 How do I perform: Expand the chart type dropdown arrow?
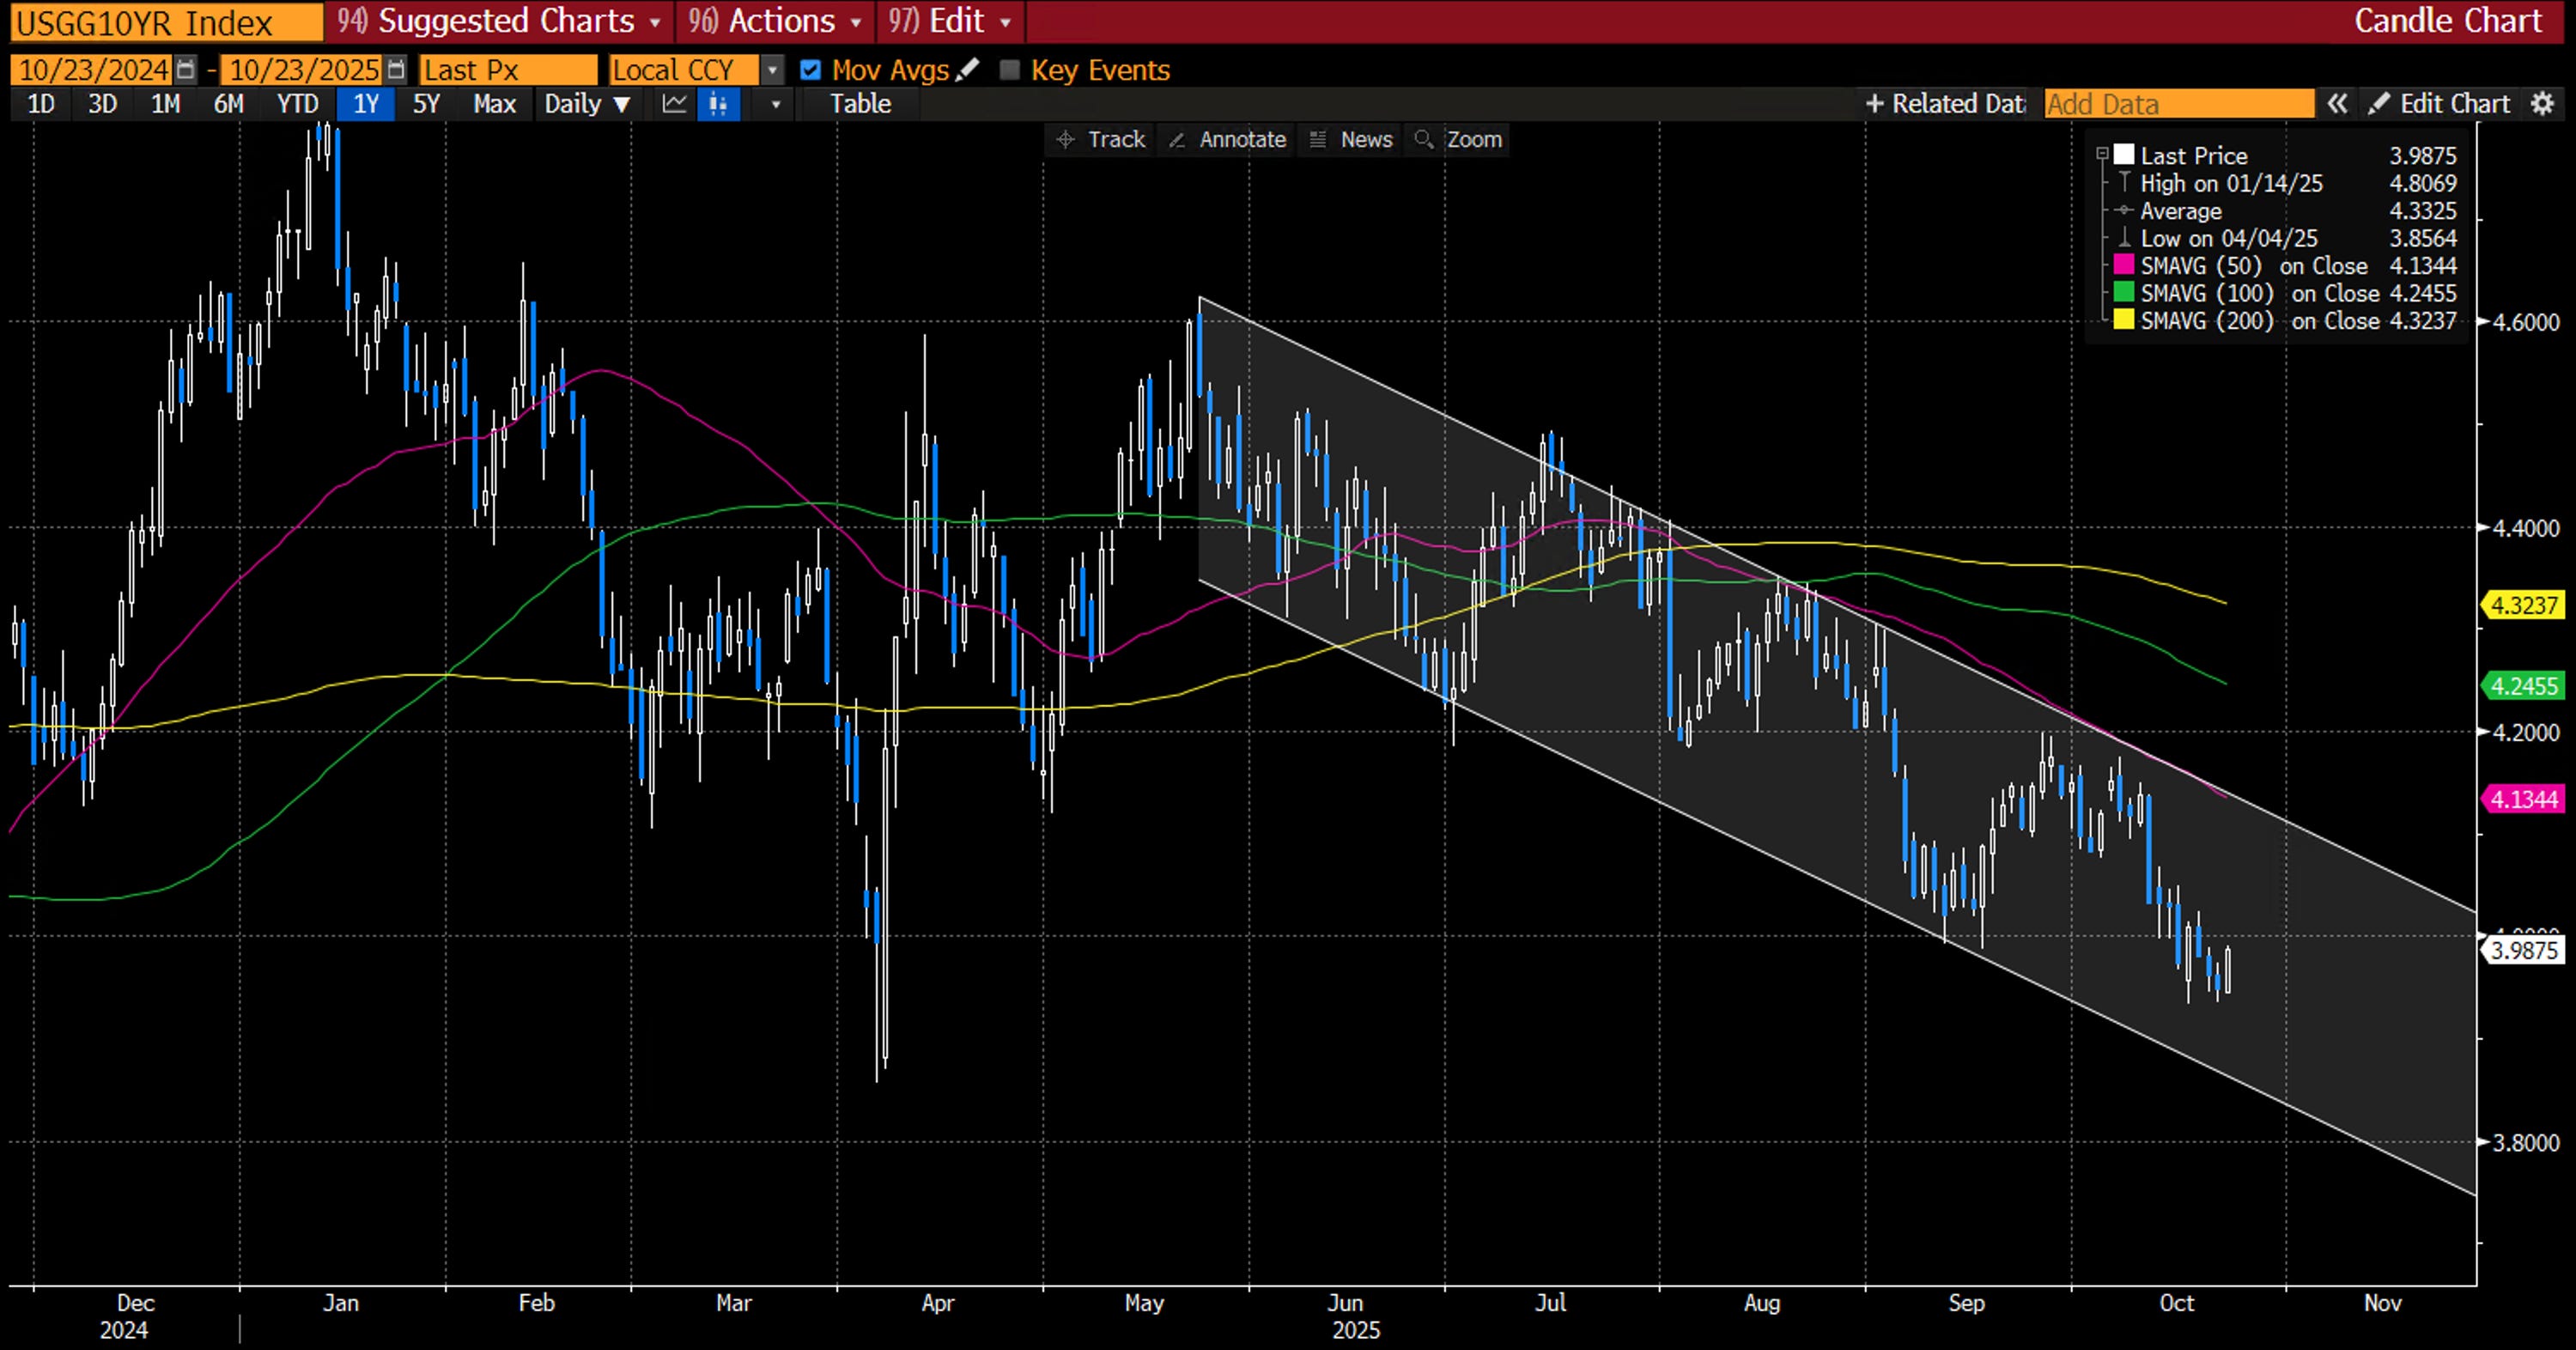click(775, 104)
